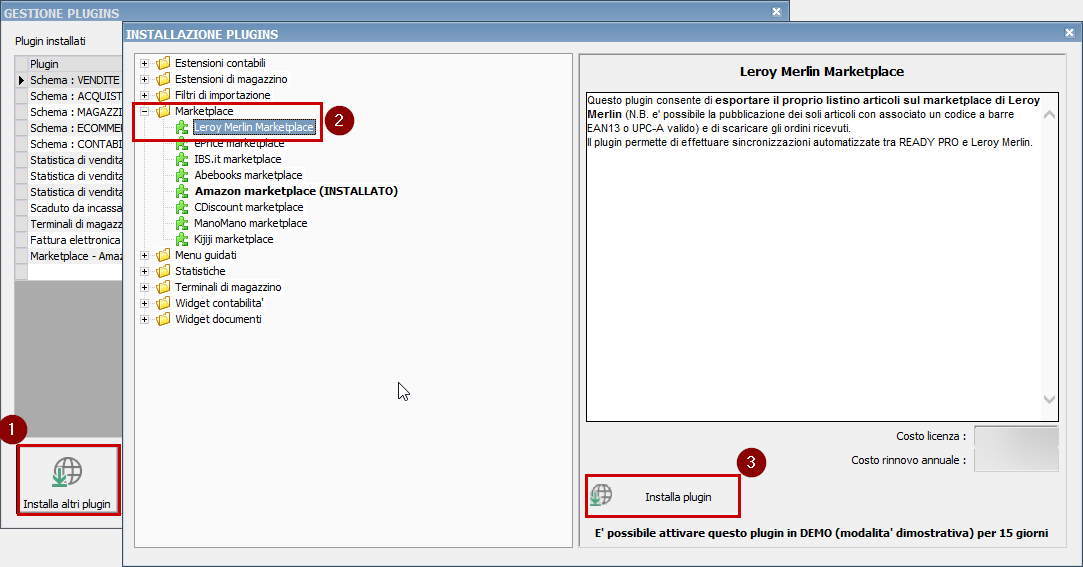Close the Installazione Plugins window
The width and height of the screenshot is (1083, 567).
click(1070, 32)
